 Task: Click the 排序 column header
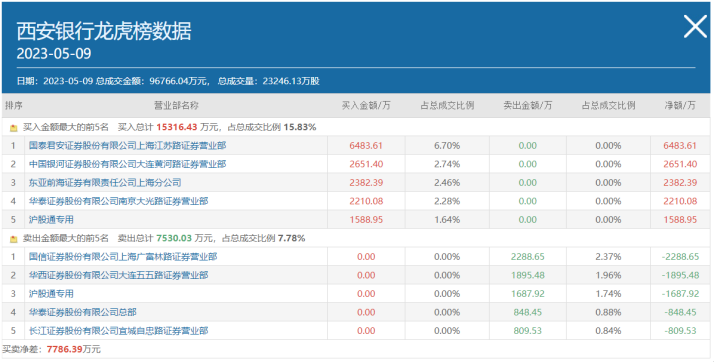click(x=14, y=105)
